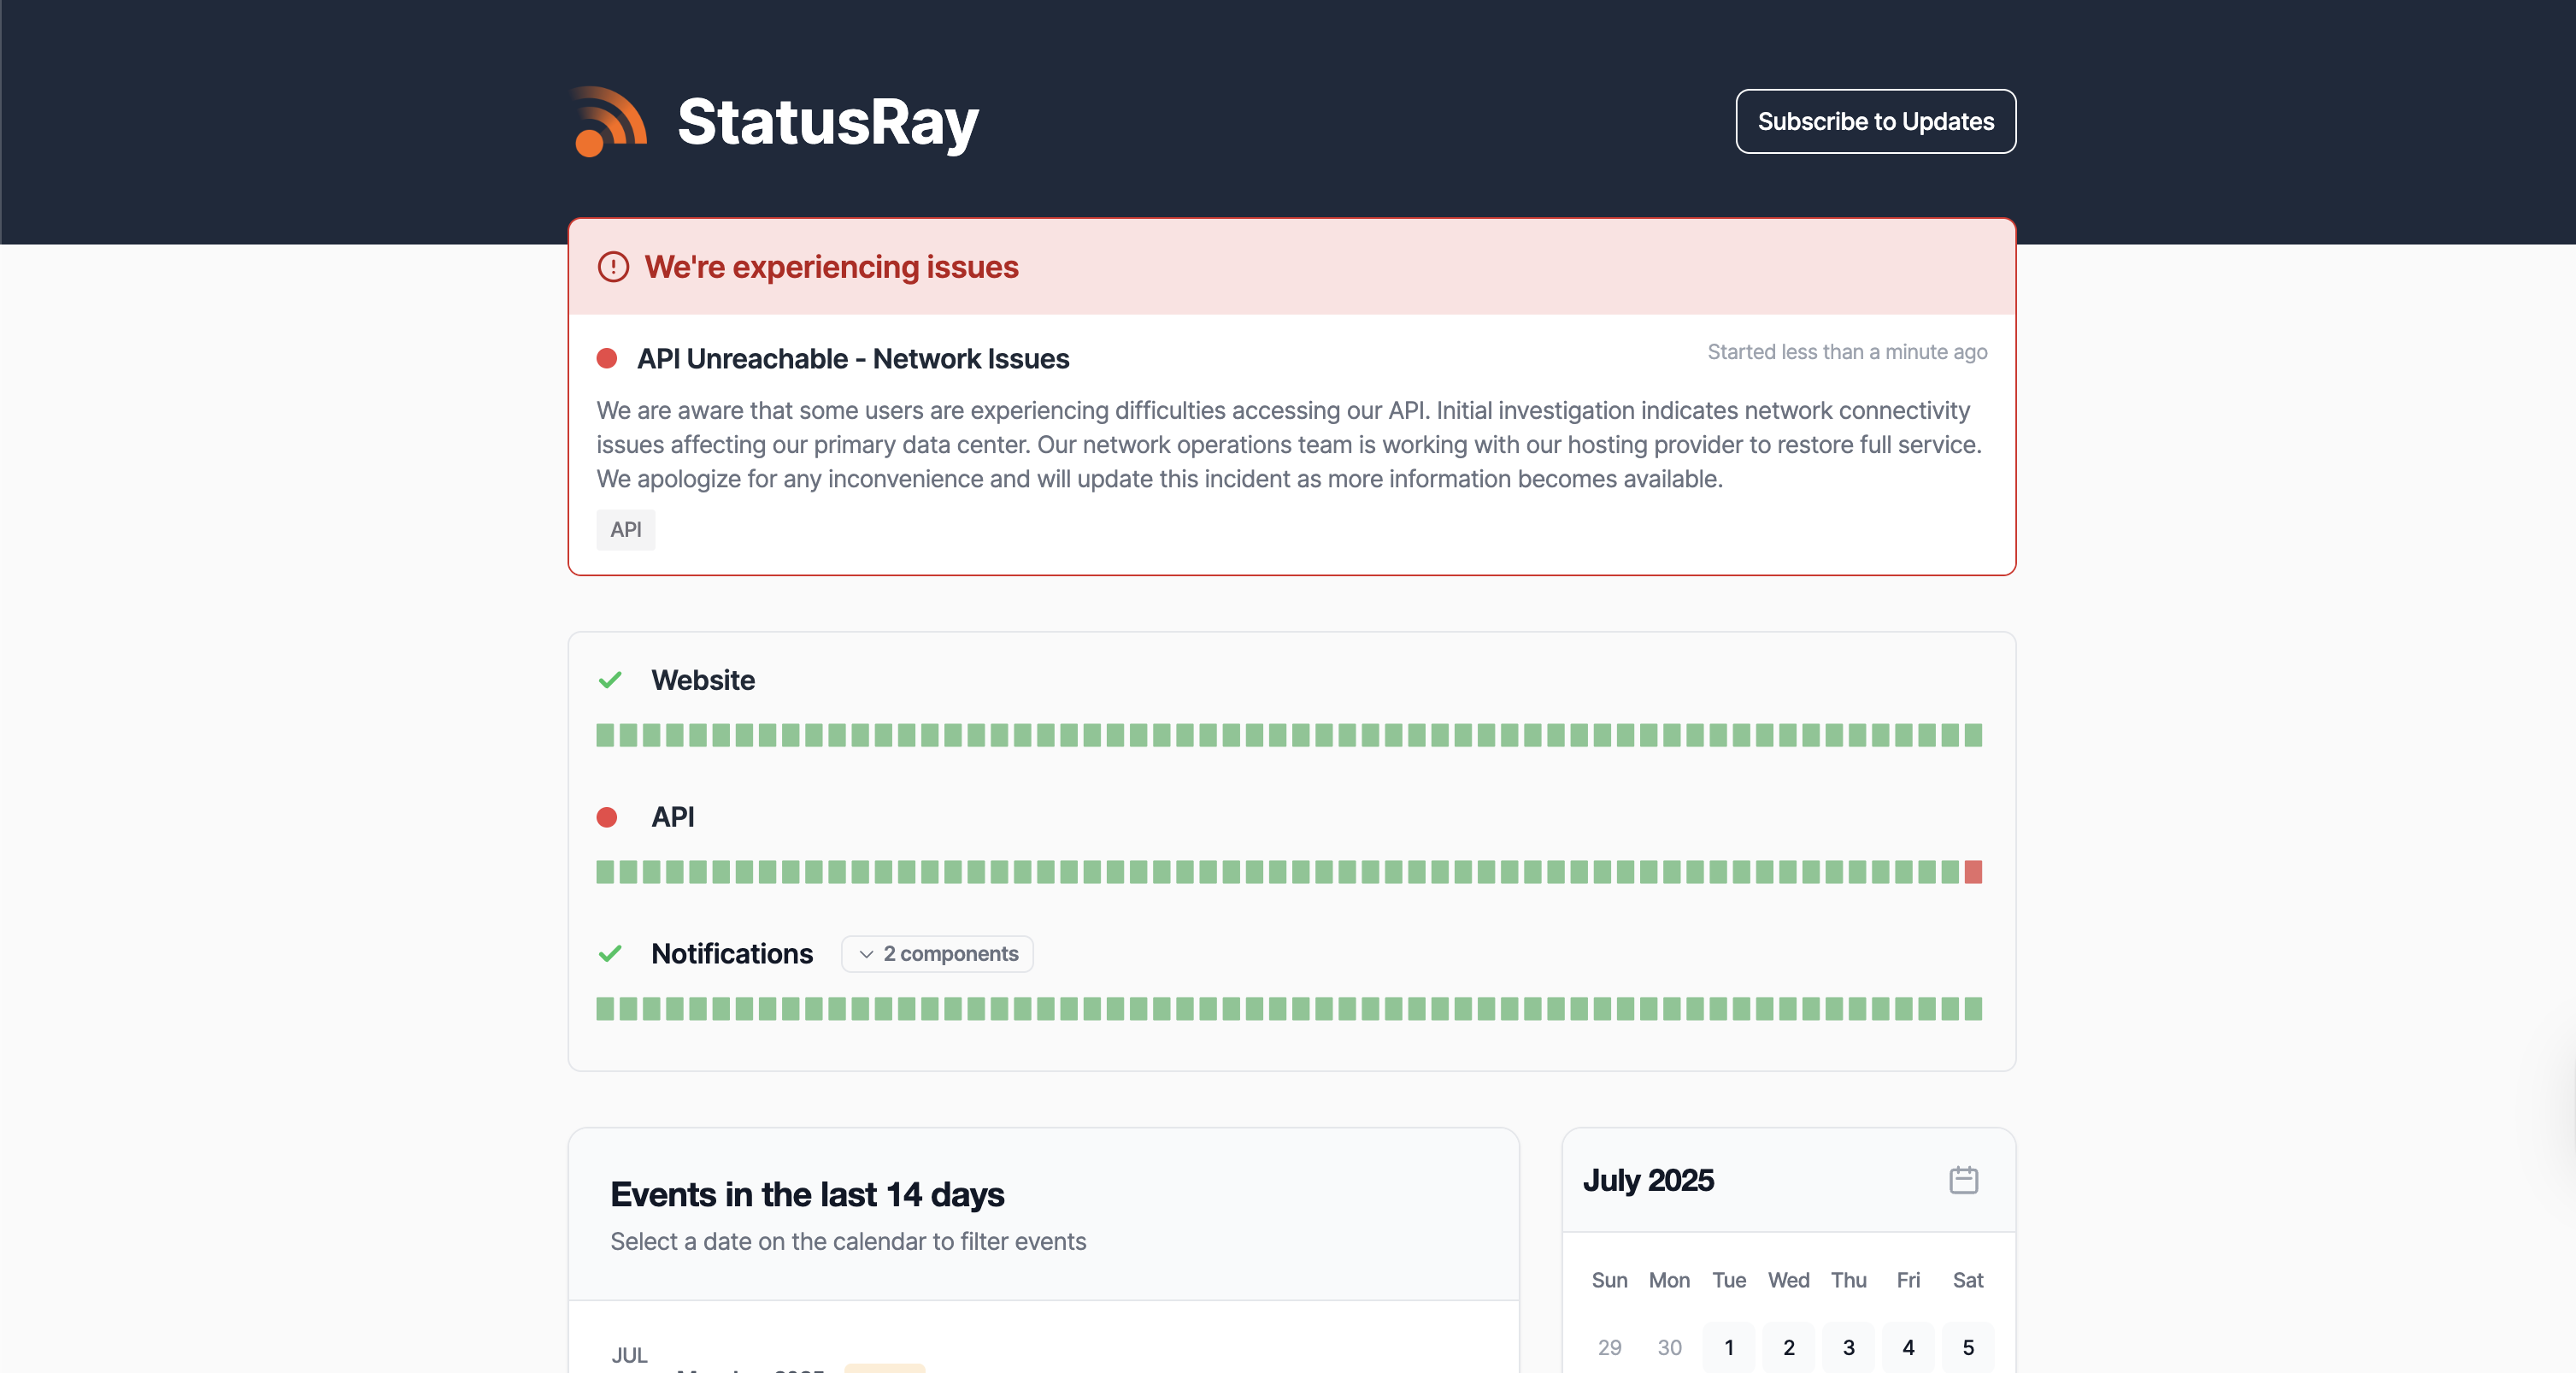Expand the Notifications 2 components dropdown
The width and height of the screenshot is (2576, 1373).
coord(938,954)
